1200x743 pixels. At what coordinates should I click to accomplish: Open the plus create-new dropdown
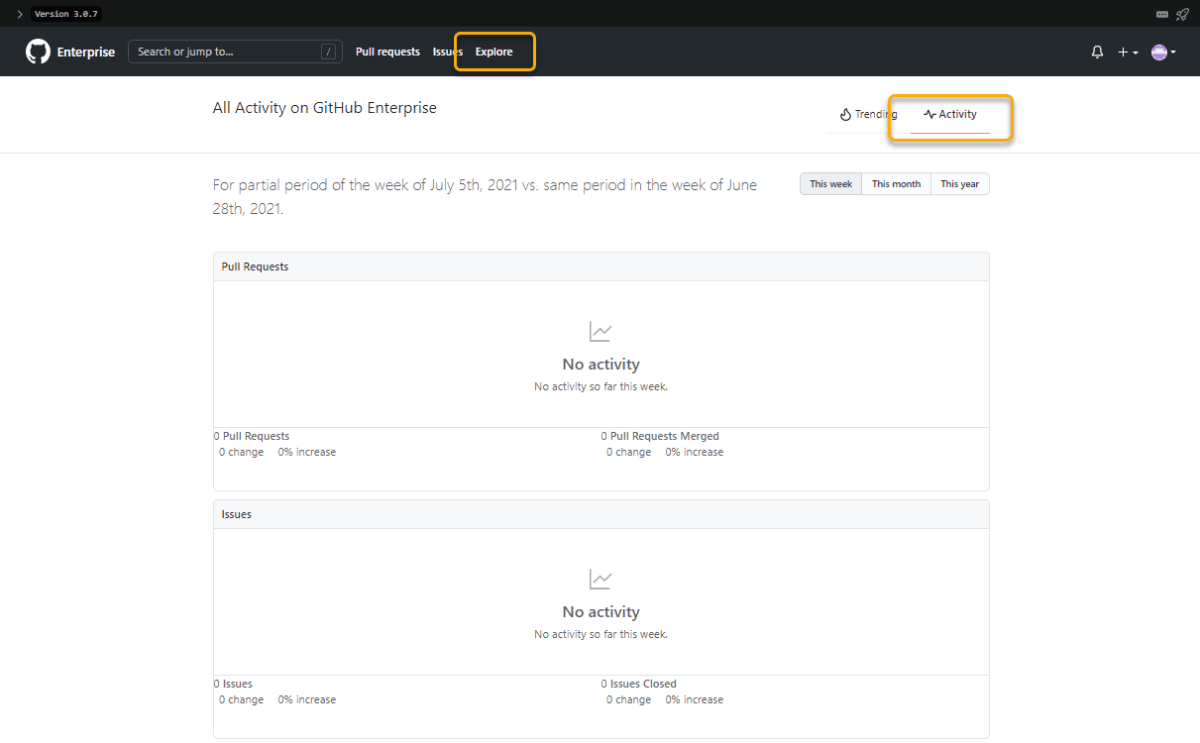1128,52
